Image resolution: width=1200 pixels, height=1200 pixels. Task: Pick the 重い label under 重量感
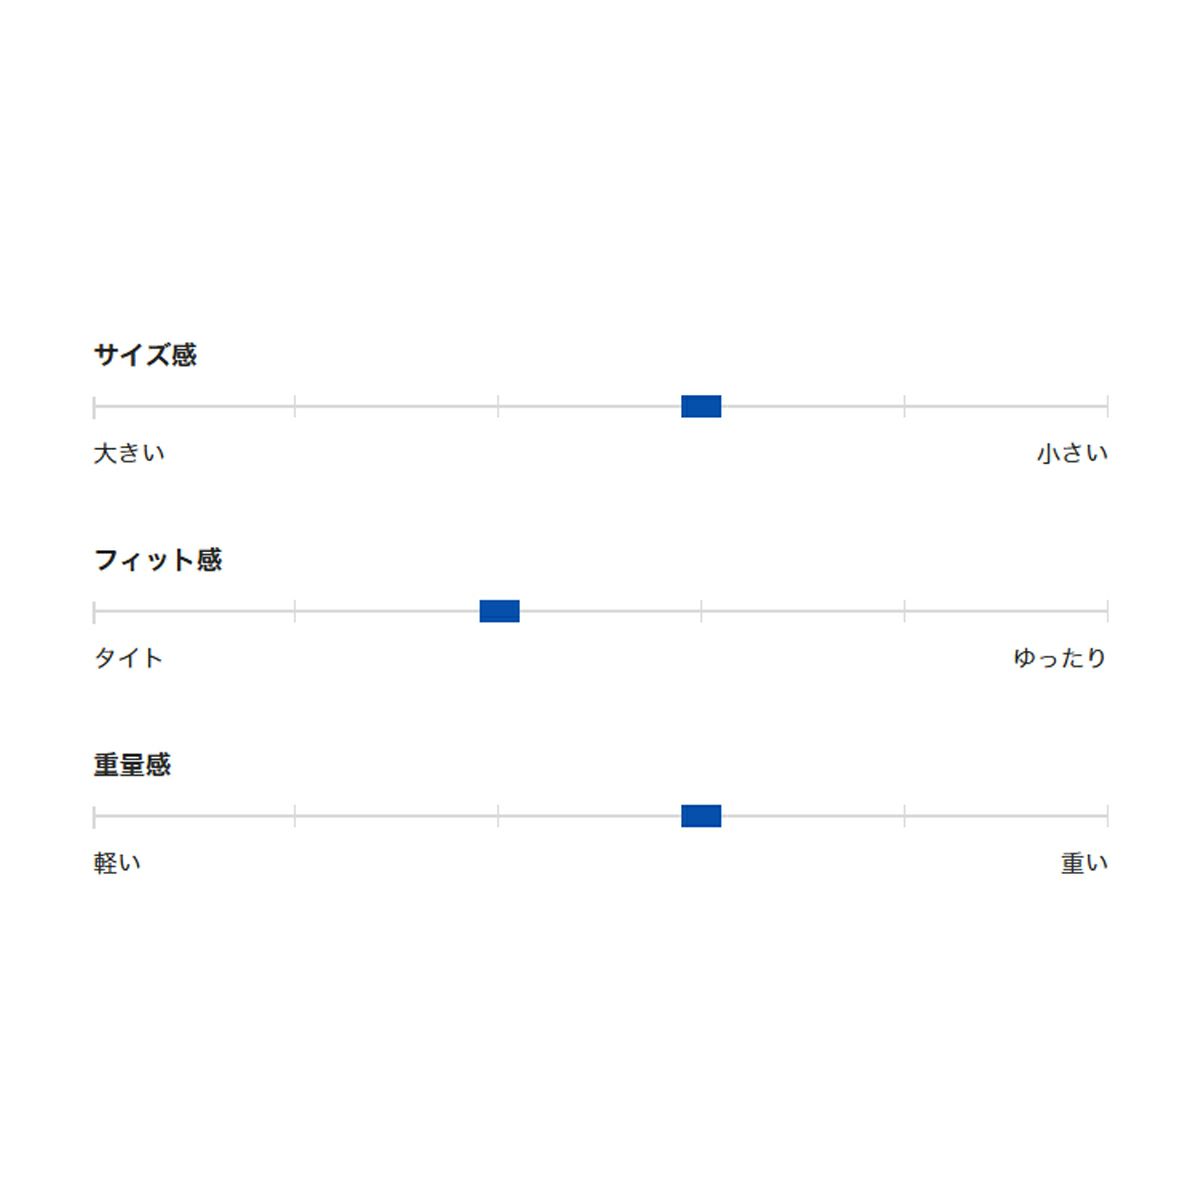[x=1084, y=863]
